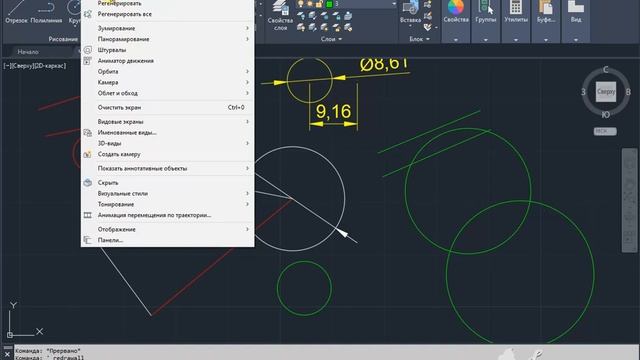Image resolution: width=640 pixels, height=360 pixels.
Task: Select the Отрезок line tool
Action: pyautogui.click(x=16, y=12)
